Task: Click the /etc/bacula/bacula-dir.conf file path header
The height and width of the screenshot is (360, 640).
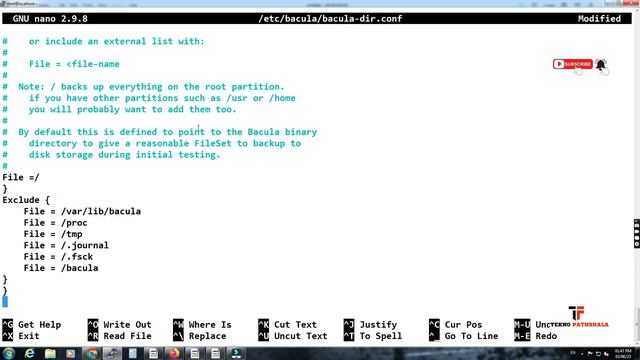Action: [x=330, y=19]
